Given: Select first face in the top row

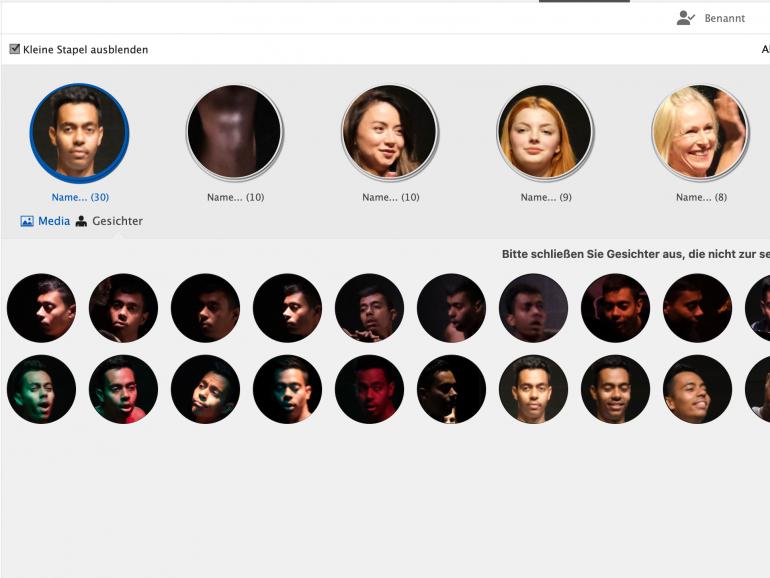Looking at the screenshot, I should pyautogui.click(x=41, y=308).
